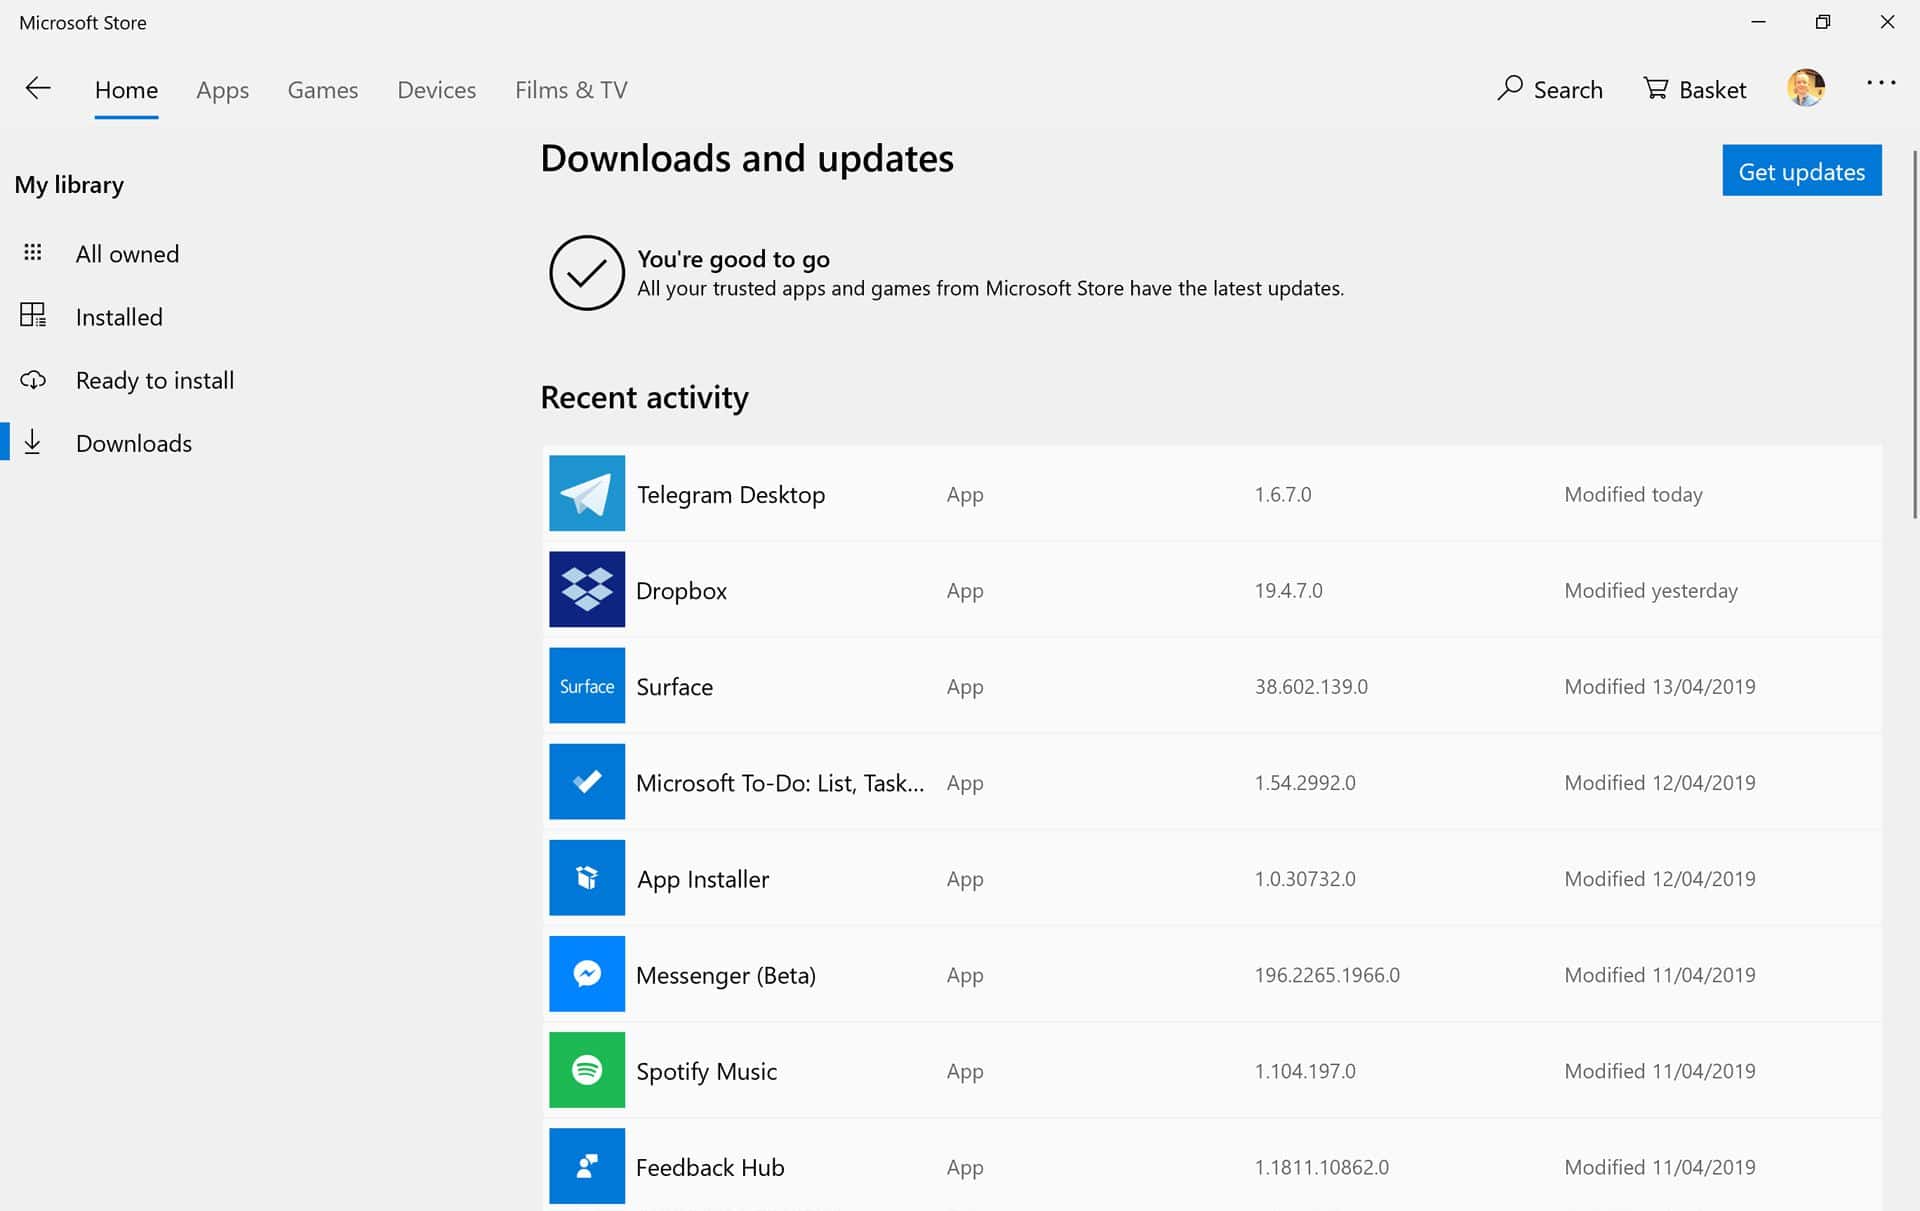Click the Dropbox app icon
The image size is (1920, 1211).
[x=587, y=589]
